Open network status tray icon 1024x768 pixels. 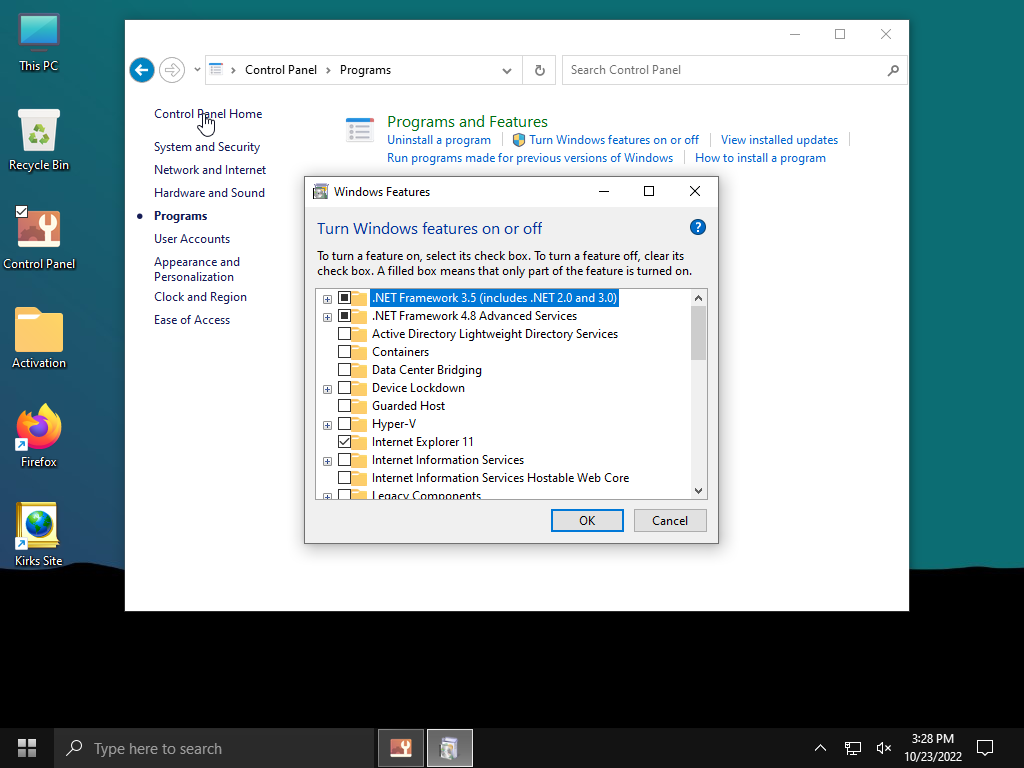(x=852, y=748)
